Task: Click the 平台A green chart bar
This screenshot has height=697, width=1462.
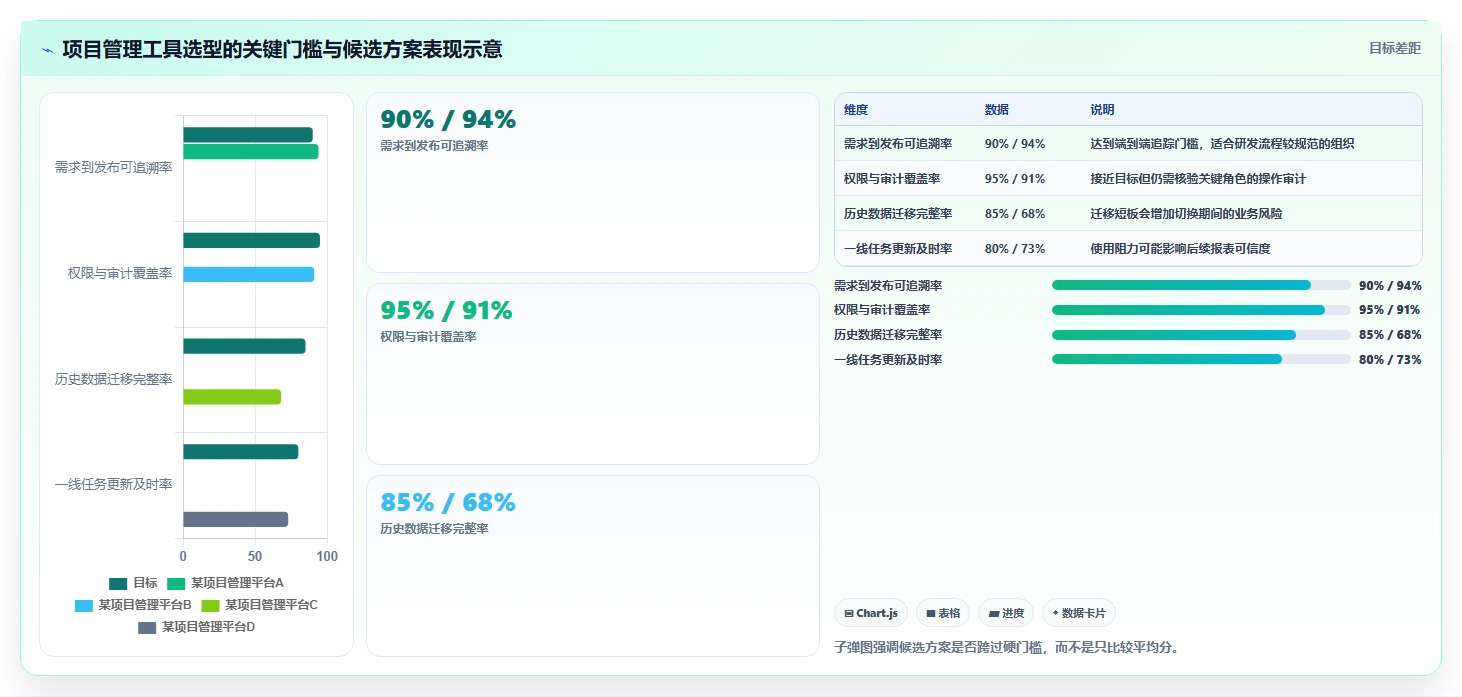Action: pyautogui.click(x=251, y=152)
